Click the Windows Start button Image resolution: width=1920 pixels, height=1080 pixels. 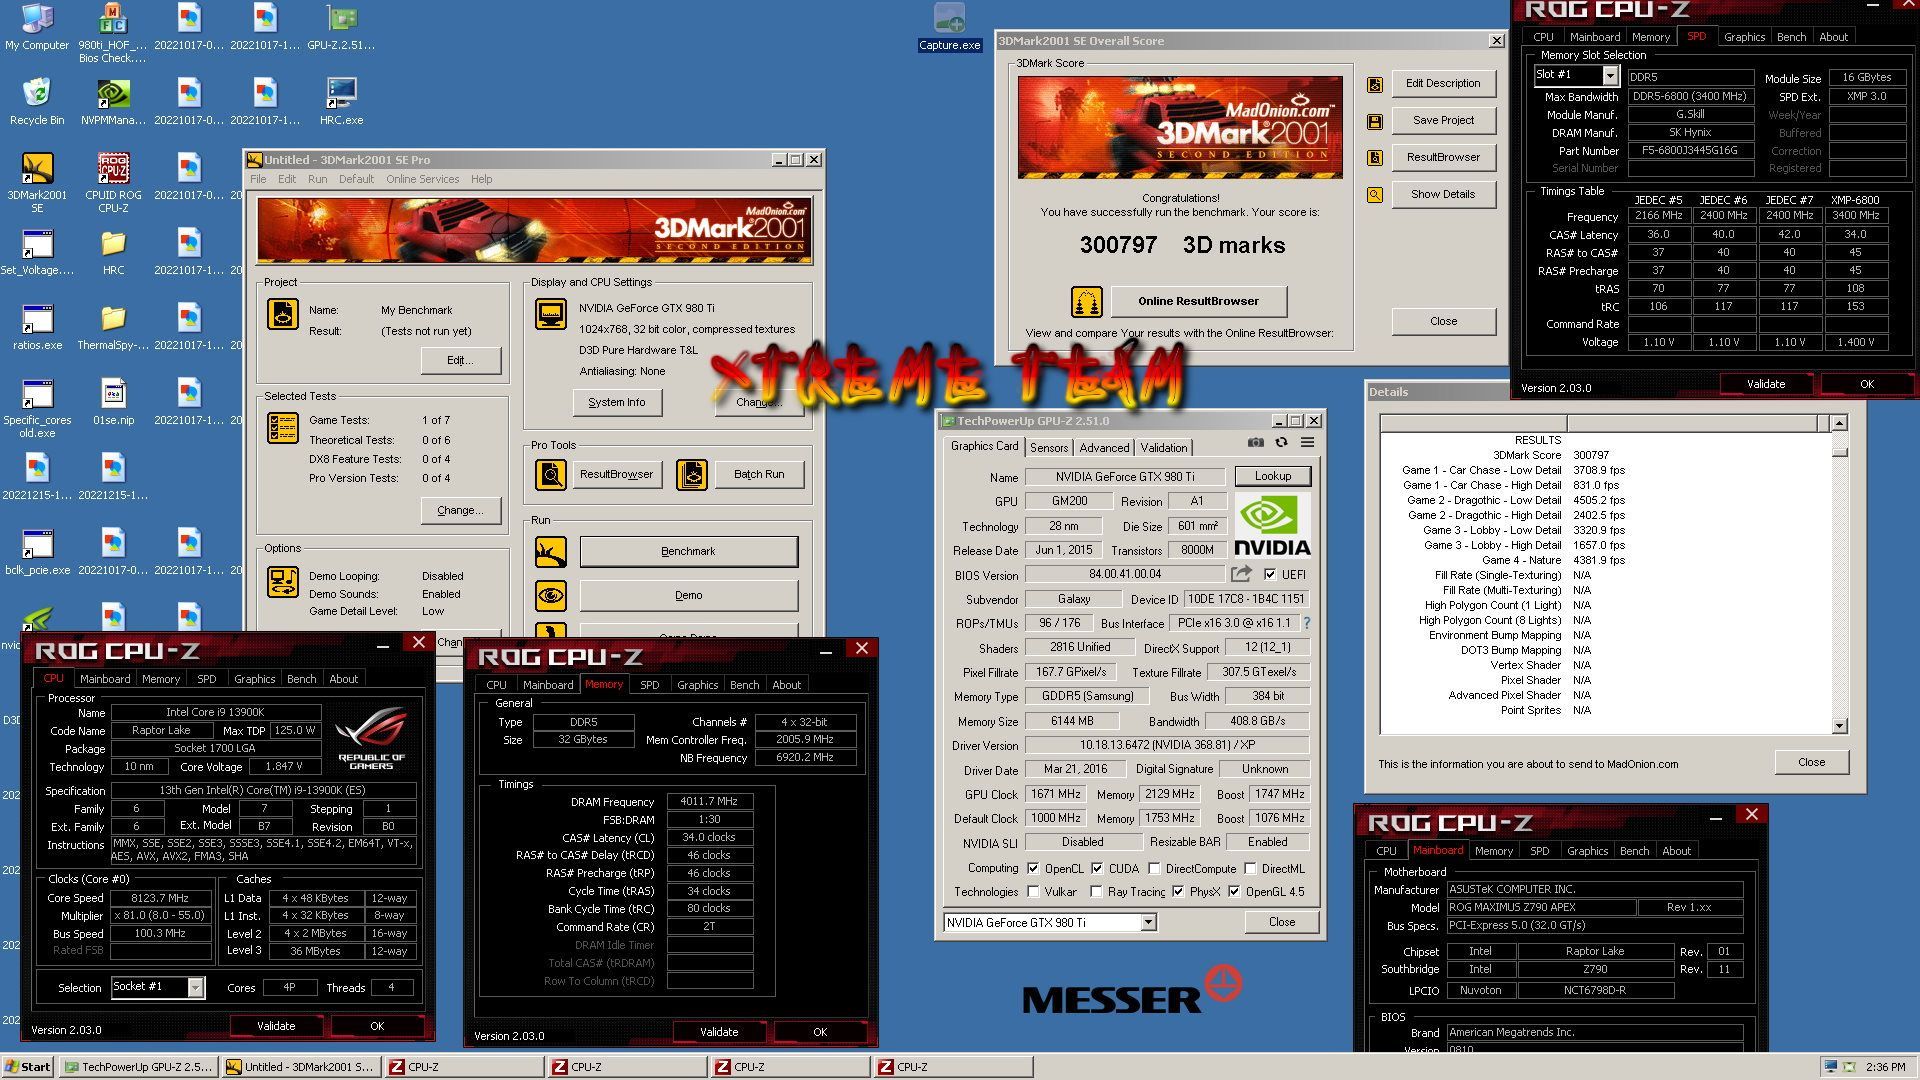(x=28, y=1067)
